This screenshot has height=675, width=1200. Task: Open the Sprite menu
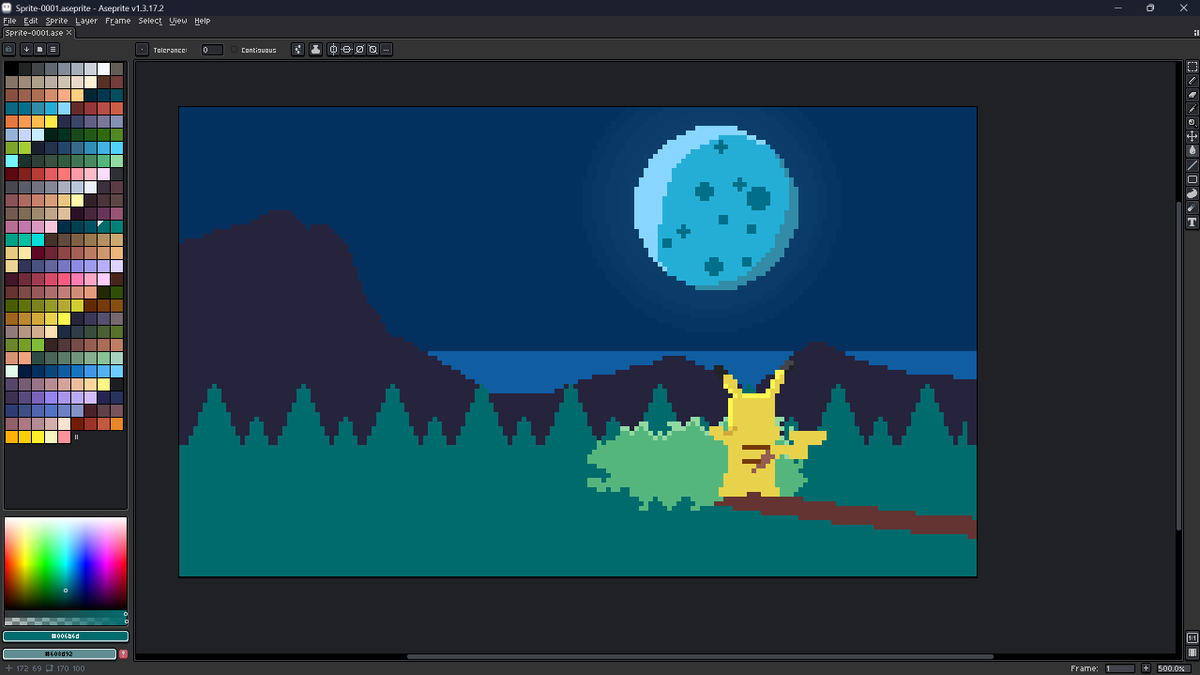57,21
